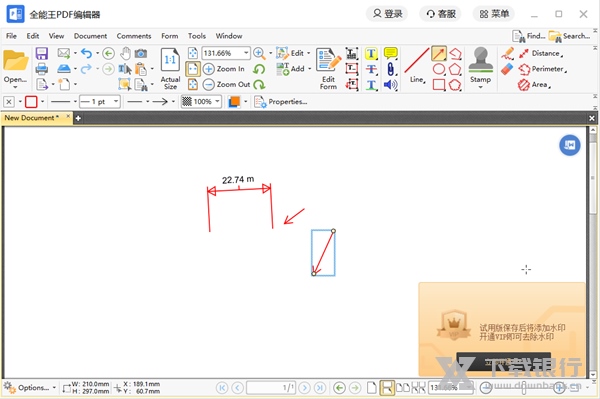Screen dimensions: 600x399
Task: Click the Edit Form button
Action: click(x=328, y=69)
